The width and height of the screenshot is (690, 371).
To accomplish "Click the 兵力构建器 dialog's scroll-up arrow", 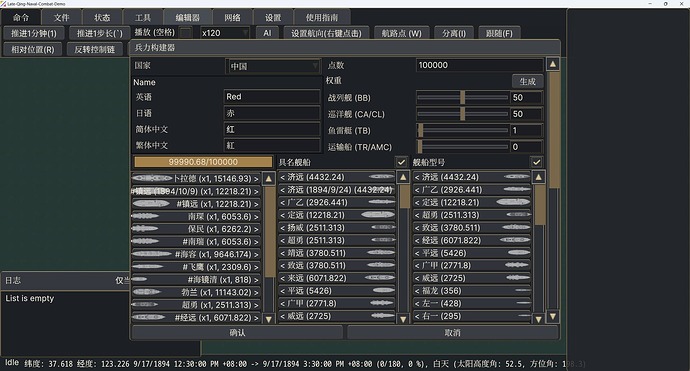I will [x=553, y=64].
